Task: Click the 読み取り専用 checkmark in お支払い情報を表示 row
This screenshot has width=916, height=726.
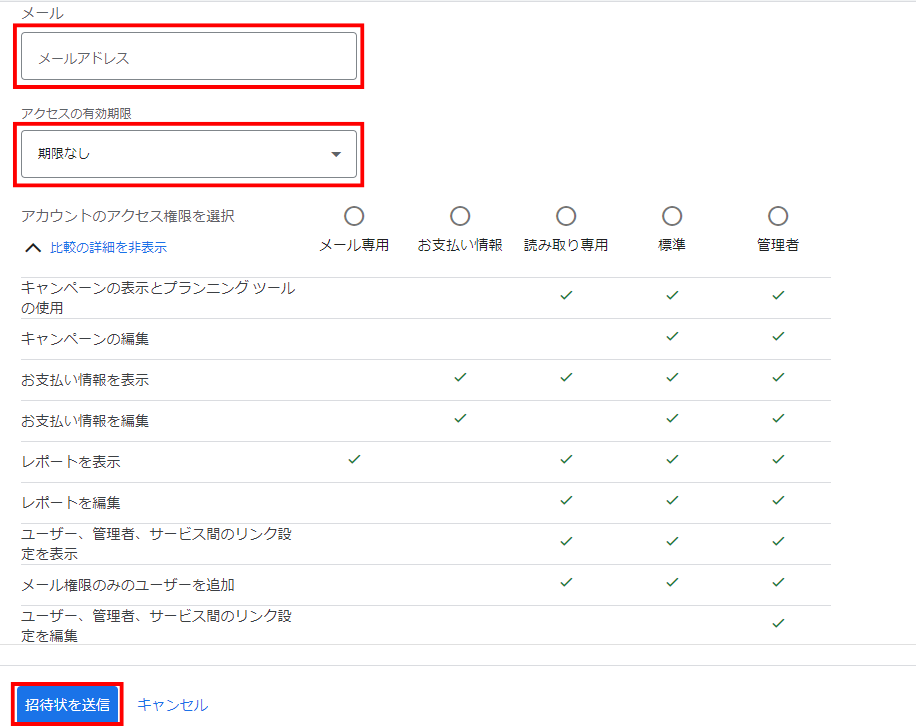Action: coord(565,377)
